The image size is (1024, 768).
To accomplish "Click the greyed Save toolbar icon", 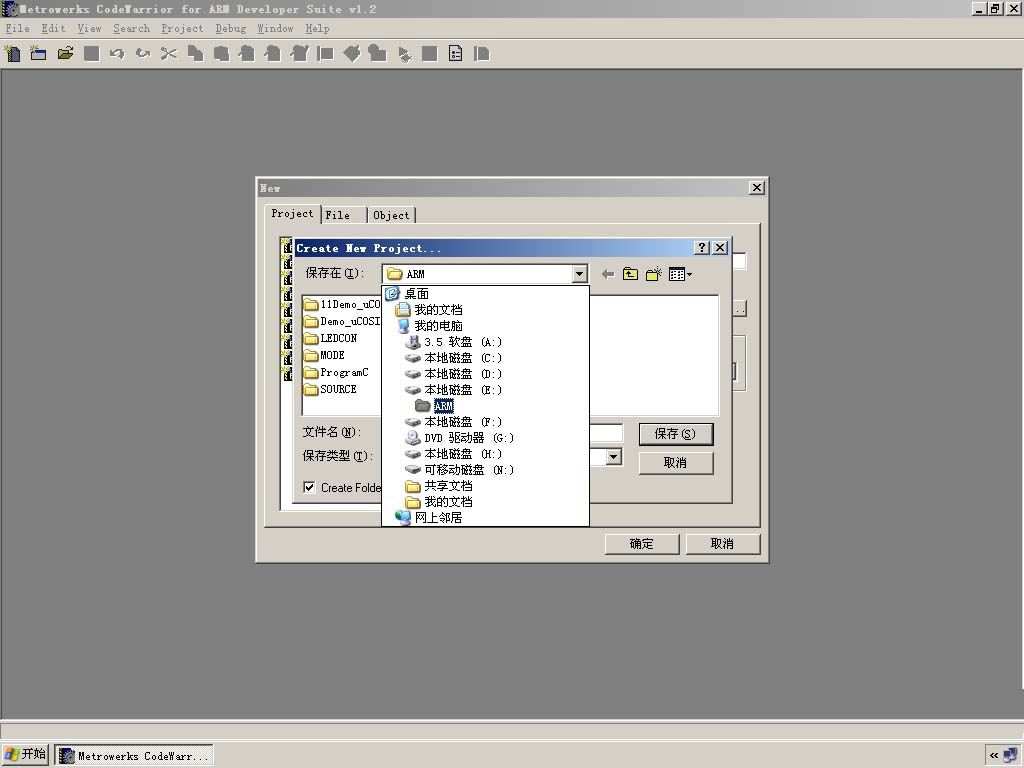I will [91, 54].
